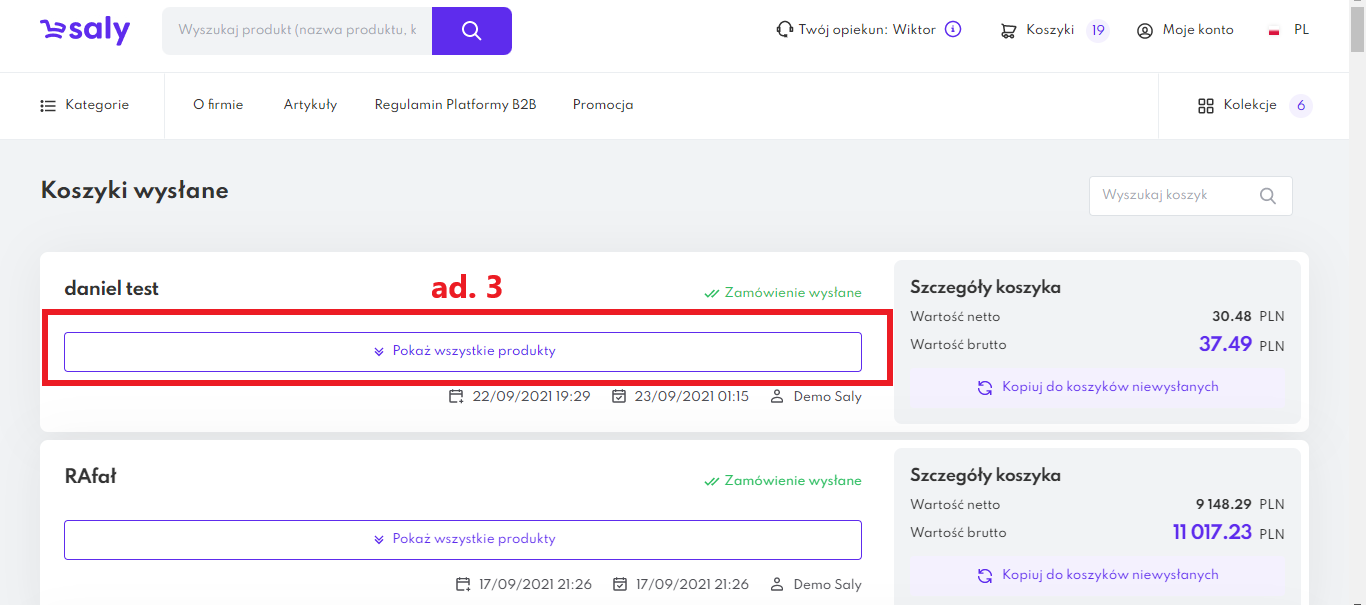The image size is (1366, 605).
Task: Click the Polish flag language icon
Action: 1274,31
